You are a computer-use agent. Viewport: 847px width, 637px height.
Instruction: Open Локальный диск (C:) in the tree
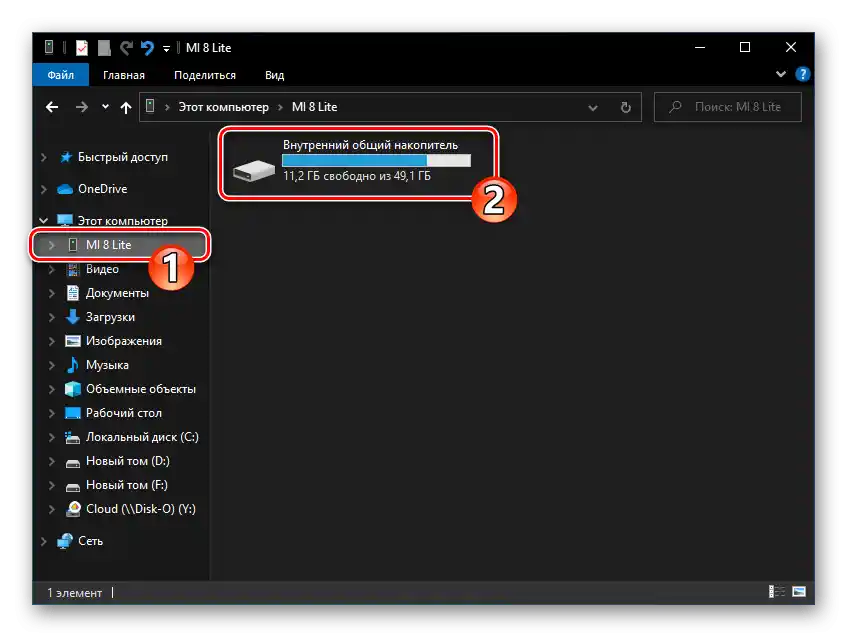click(x=142, y=437)
